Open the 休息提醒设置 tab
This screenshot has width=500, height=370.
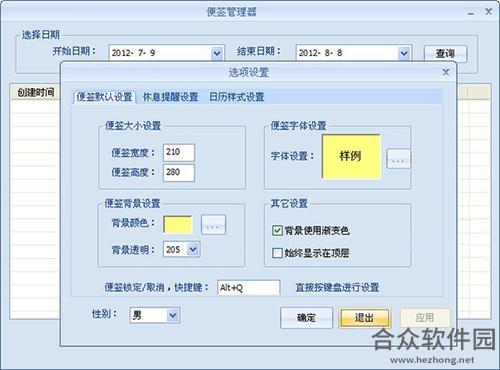click(x=170, y=97)
